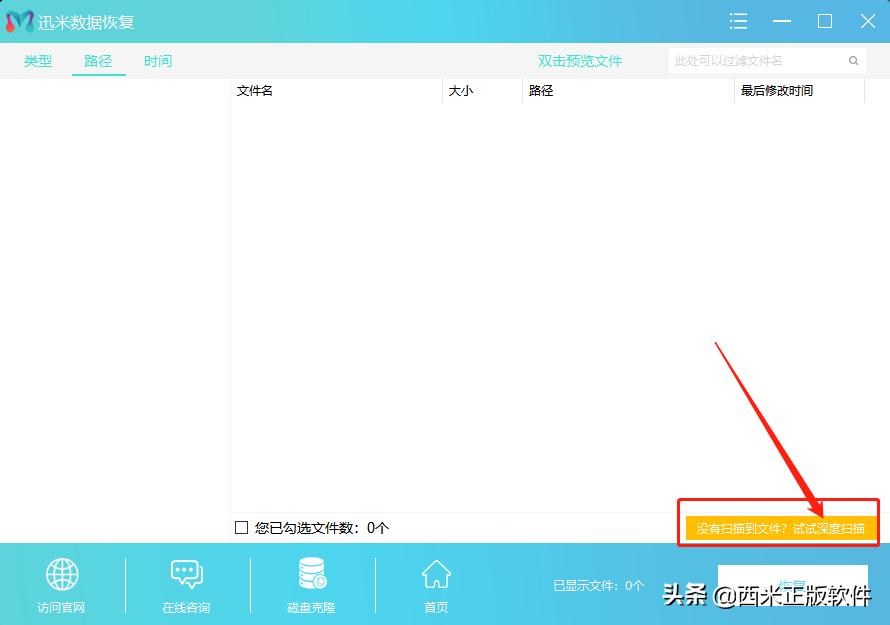Enable select-all files checkbox at bottom
This screenshot has width=890, height=625.
tap(240, 527)
